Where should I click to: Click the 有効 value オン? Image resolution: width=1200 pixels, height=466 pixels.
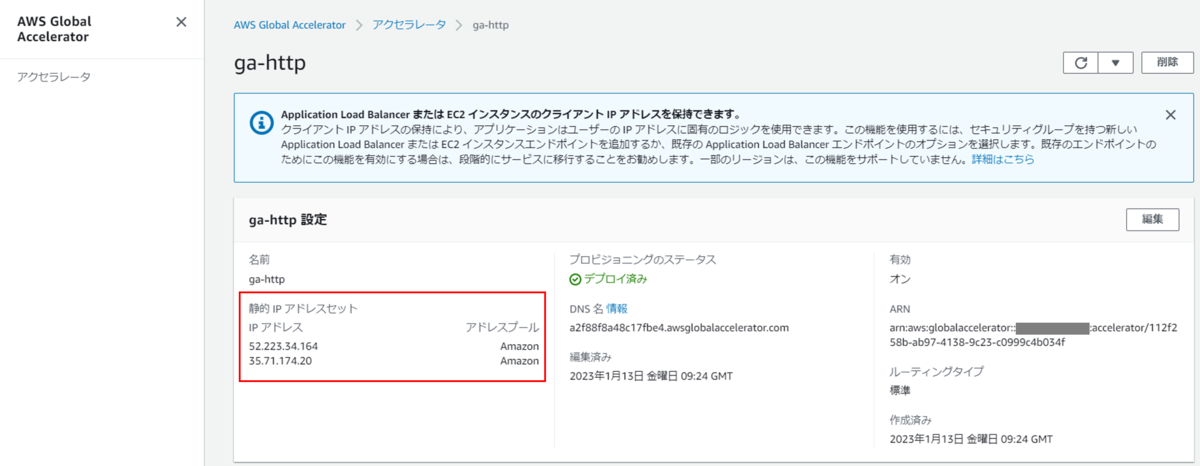[x=900, y=278]
